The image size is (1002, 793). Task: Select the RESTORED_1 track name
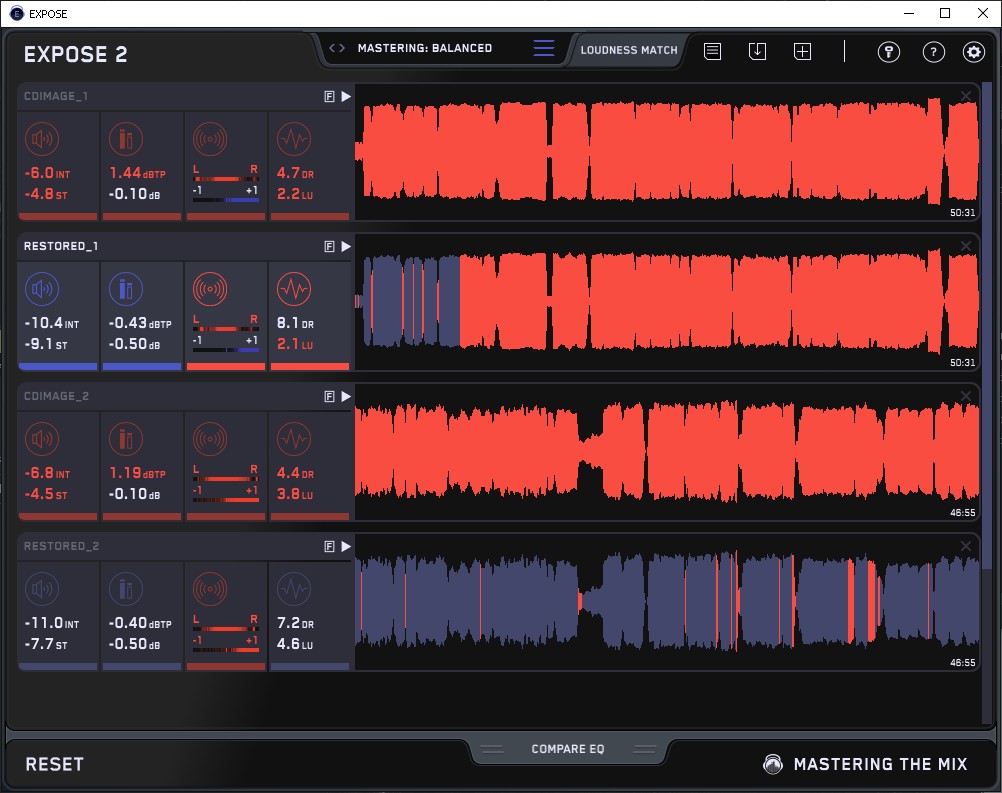[x=61, y=247]
